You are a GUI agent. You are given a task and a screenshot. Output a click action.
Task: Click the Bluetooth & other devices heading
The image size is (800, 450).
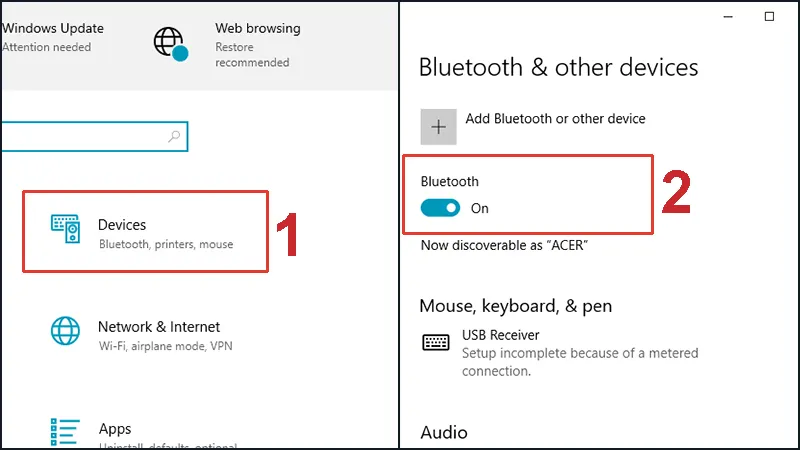pyautogui.click(x=558, y=68)
